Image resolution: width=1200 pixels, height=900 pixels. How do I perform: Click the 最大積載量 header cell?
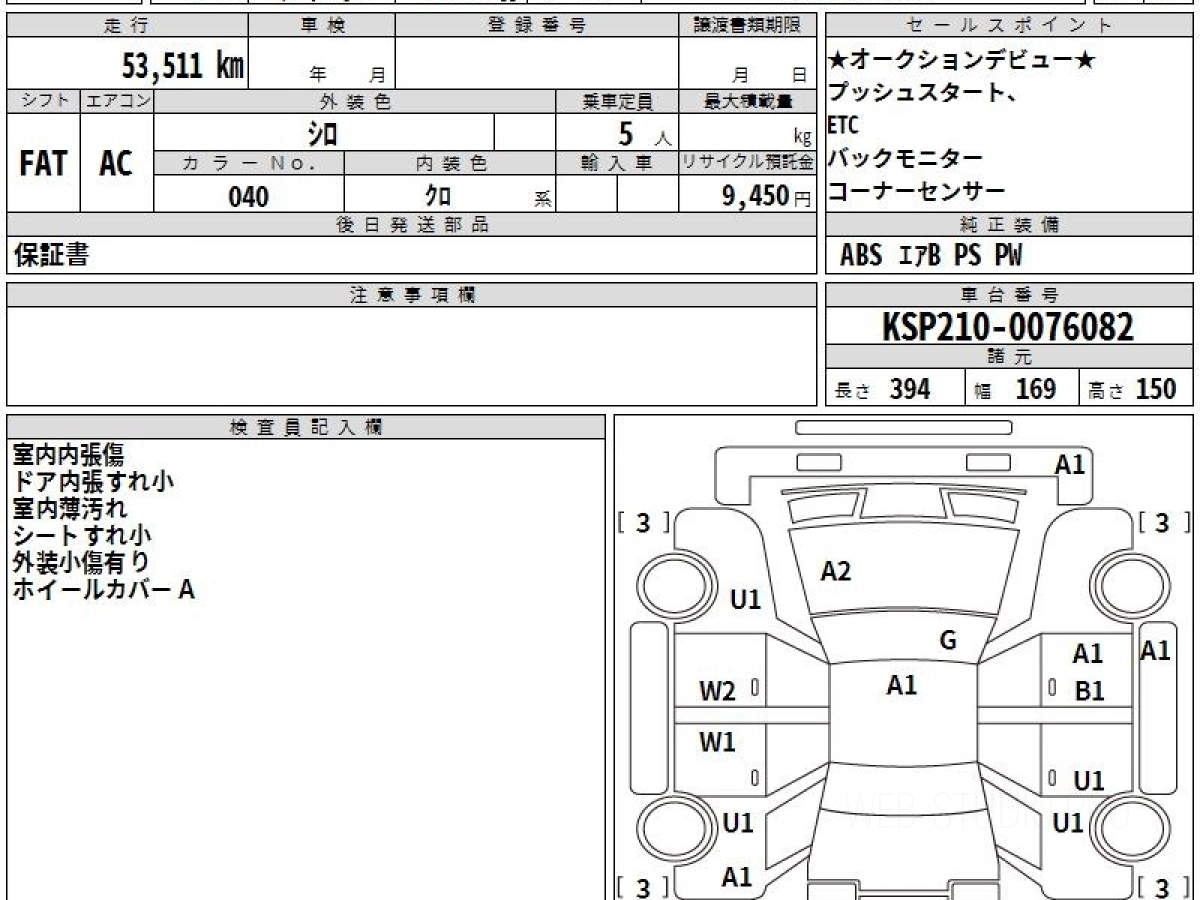pyautogui.click(x=748, y=101)
